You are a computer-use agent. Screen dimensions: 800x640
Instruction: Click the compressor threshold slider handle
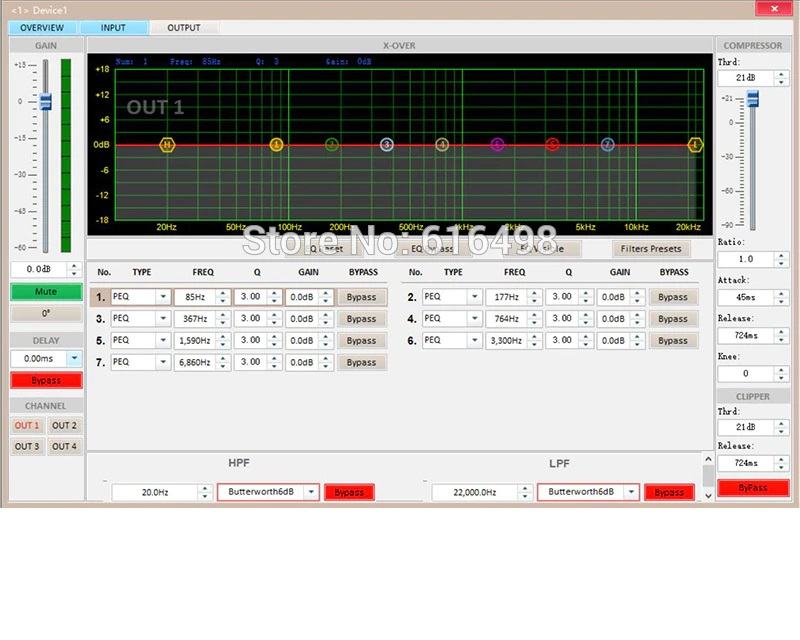point(753,99)
